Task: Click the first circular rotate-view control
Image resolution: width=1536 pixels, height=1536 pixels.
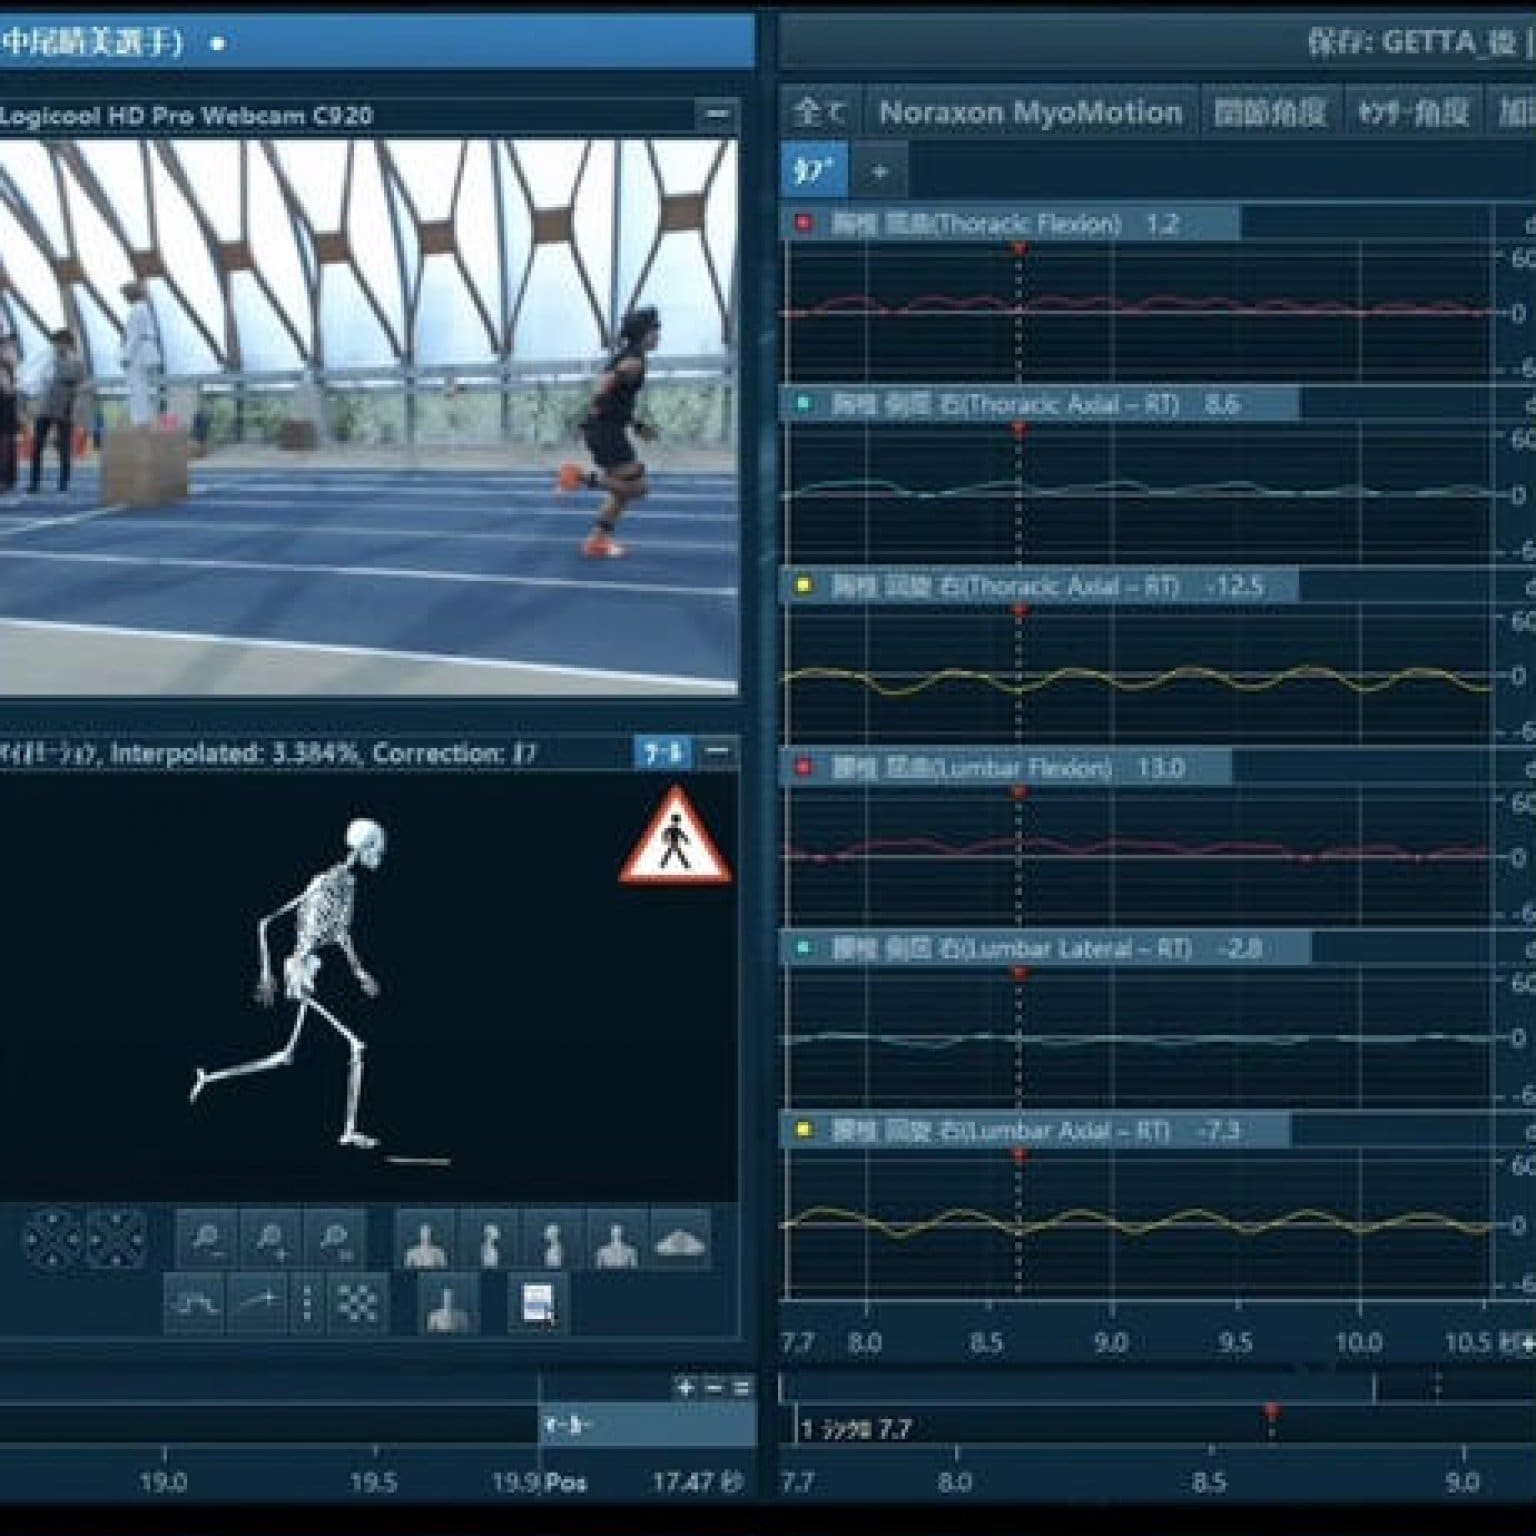Action: pos(52,1239)
